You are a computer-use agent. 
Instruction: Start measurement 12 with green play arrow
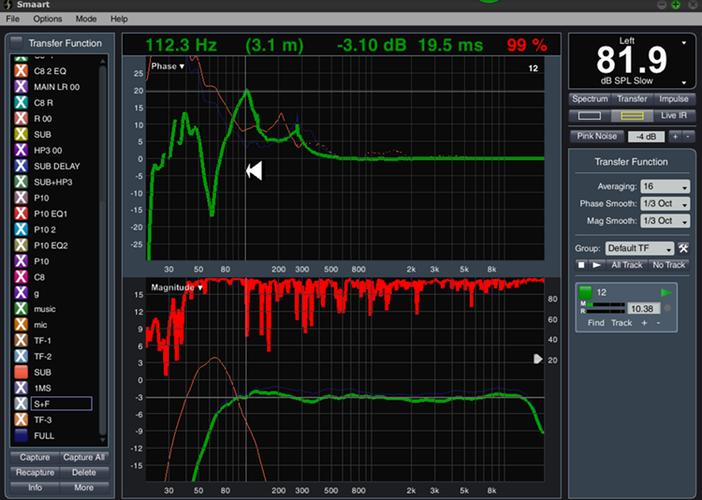click(x=666, y=293)
